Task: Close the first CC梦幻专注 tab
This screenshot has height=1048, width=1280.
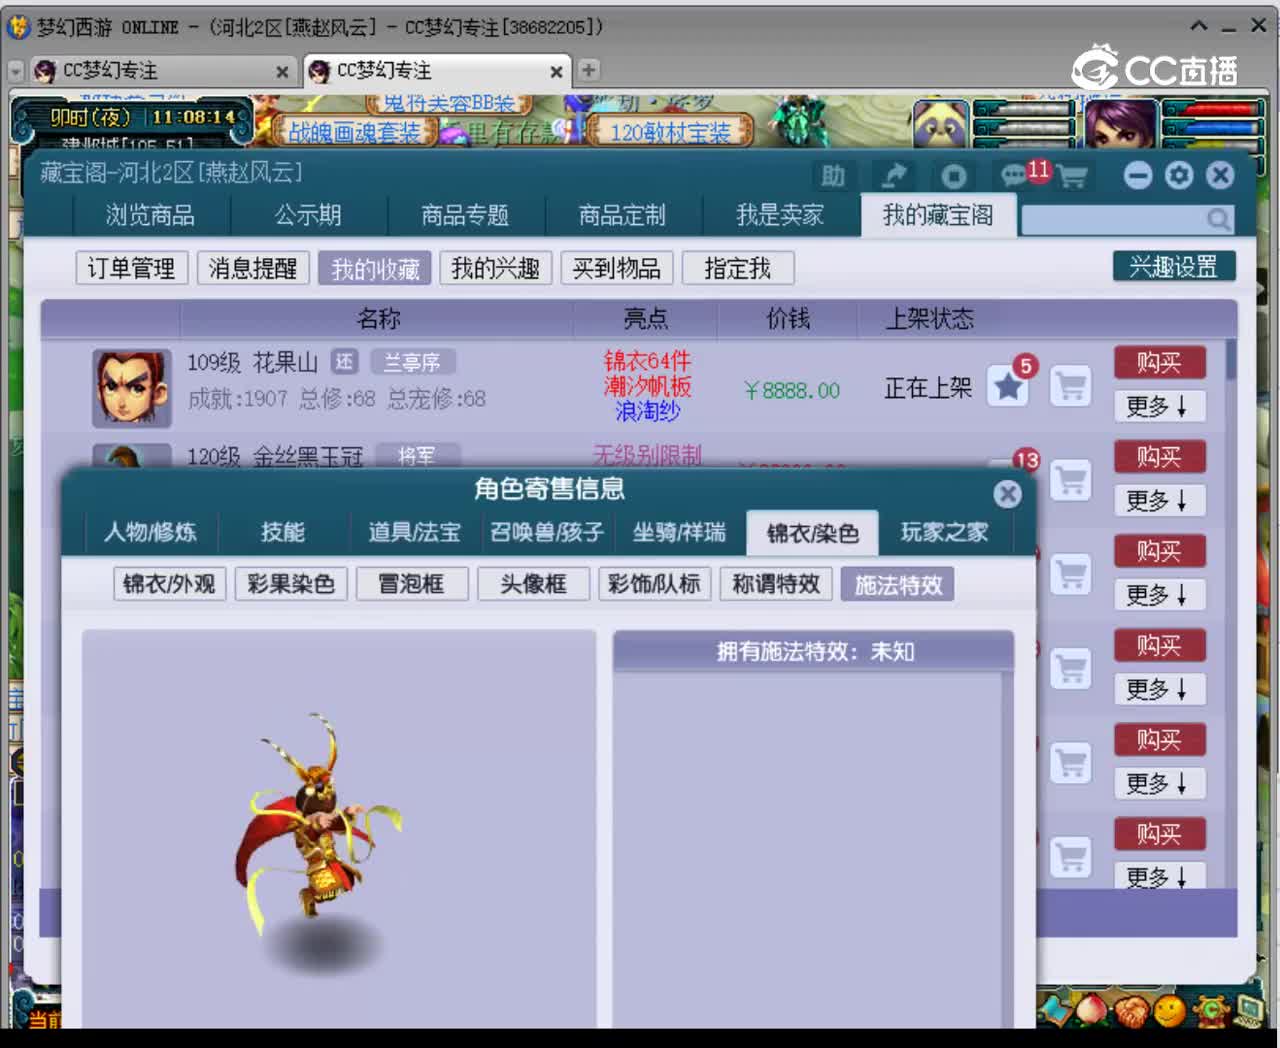Action: click(282, 72)
